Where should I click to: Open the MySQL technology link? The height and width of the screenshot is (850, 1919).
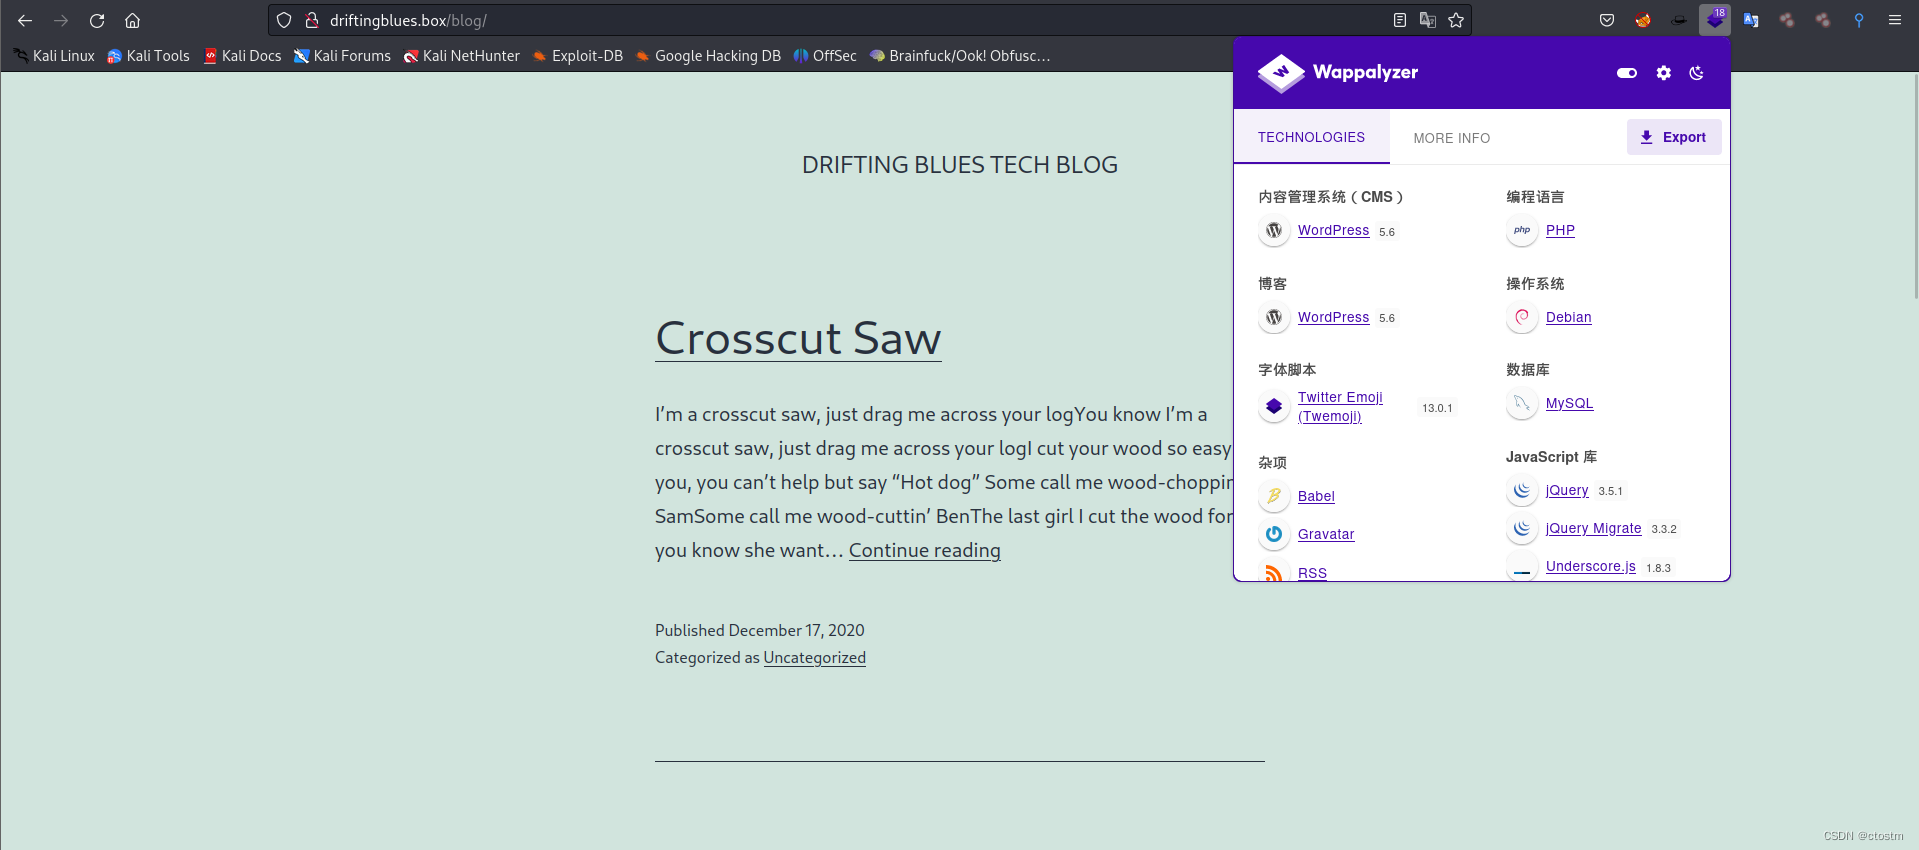pos(1569,403)
